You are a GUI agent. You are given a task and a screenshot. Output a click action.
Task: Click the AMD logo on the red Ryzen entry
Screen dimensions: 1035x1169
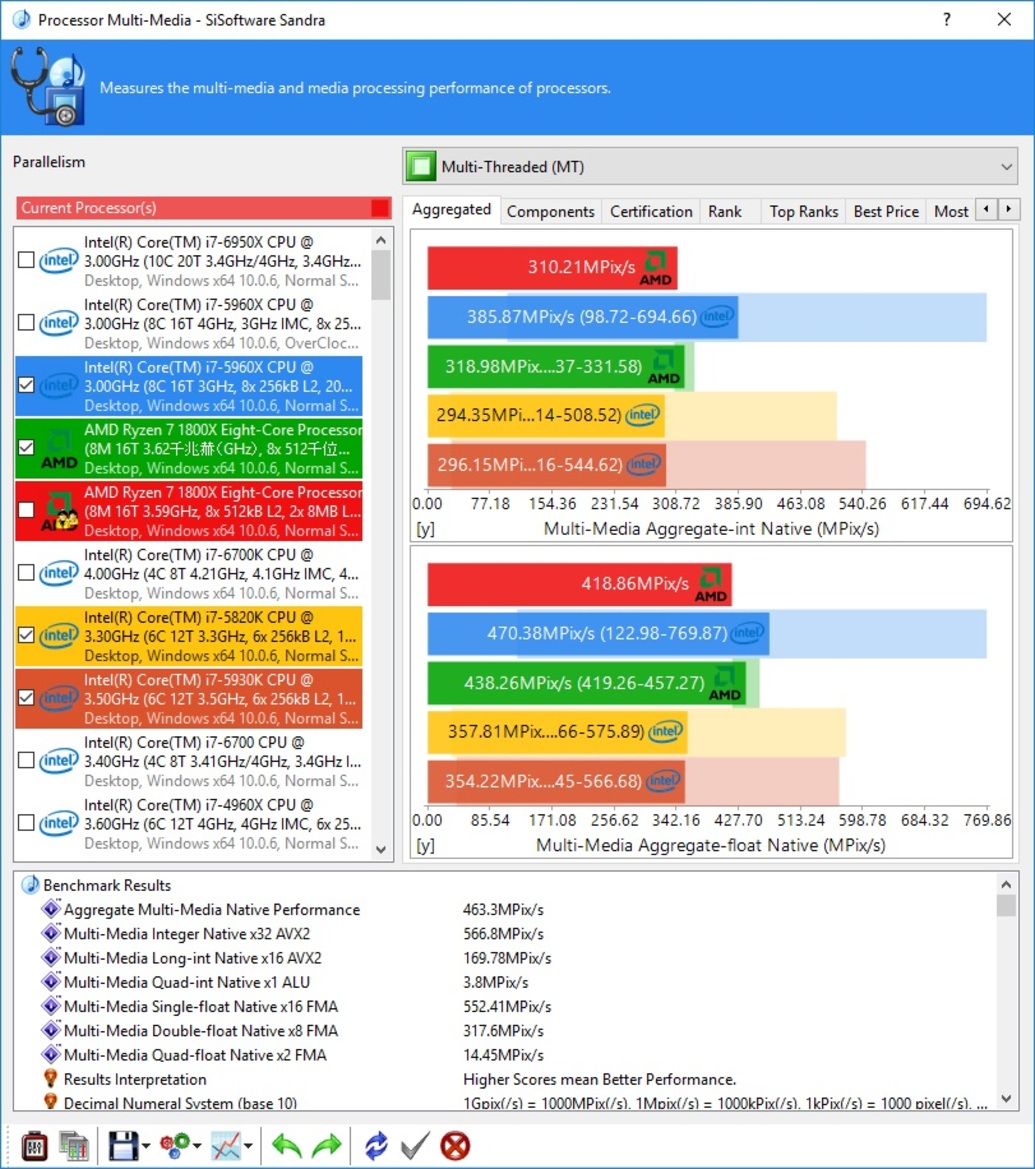[59, 511]
